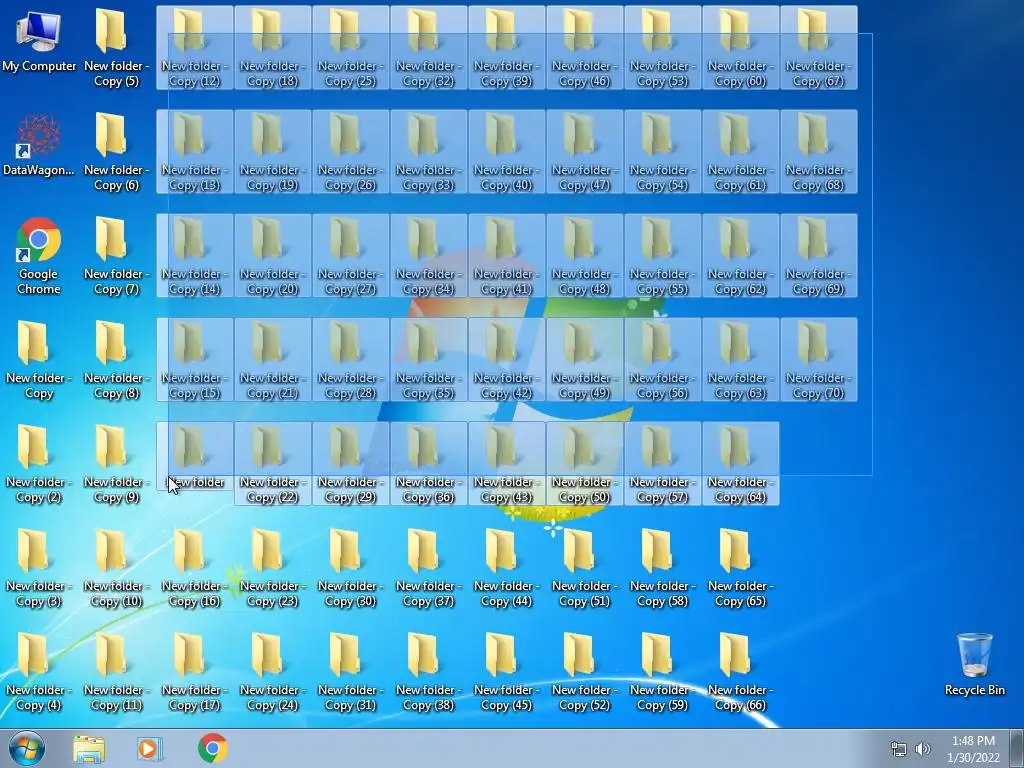
Task: Select folder New folder - Copy (31)
Action: pyautogui.click(x=350, y=671)
